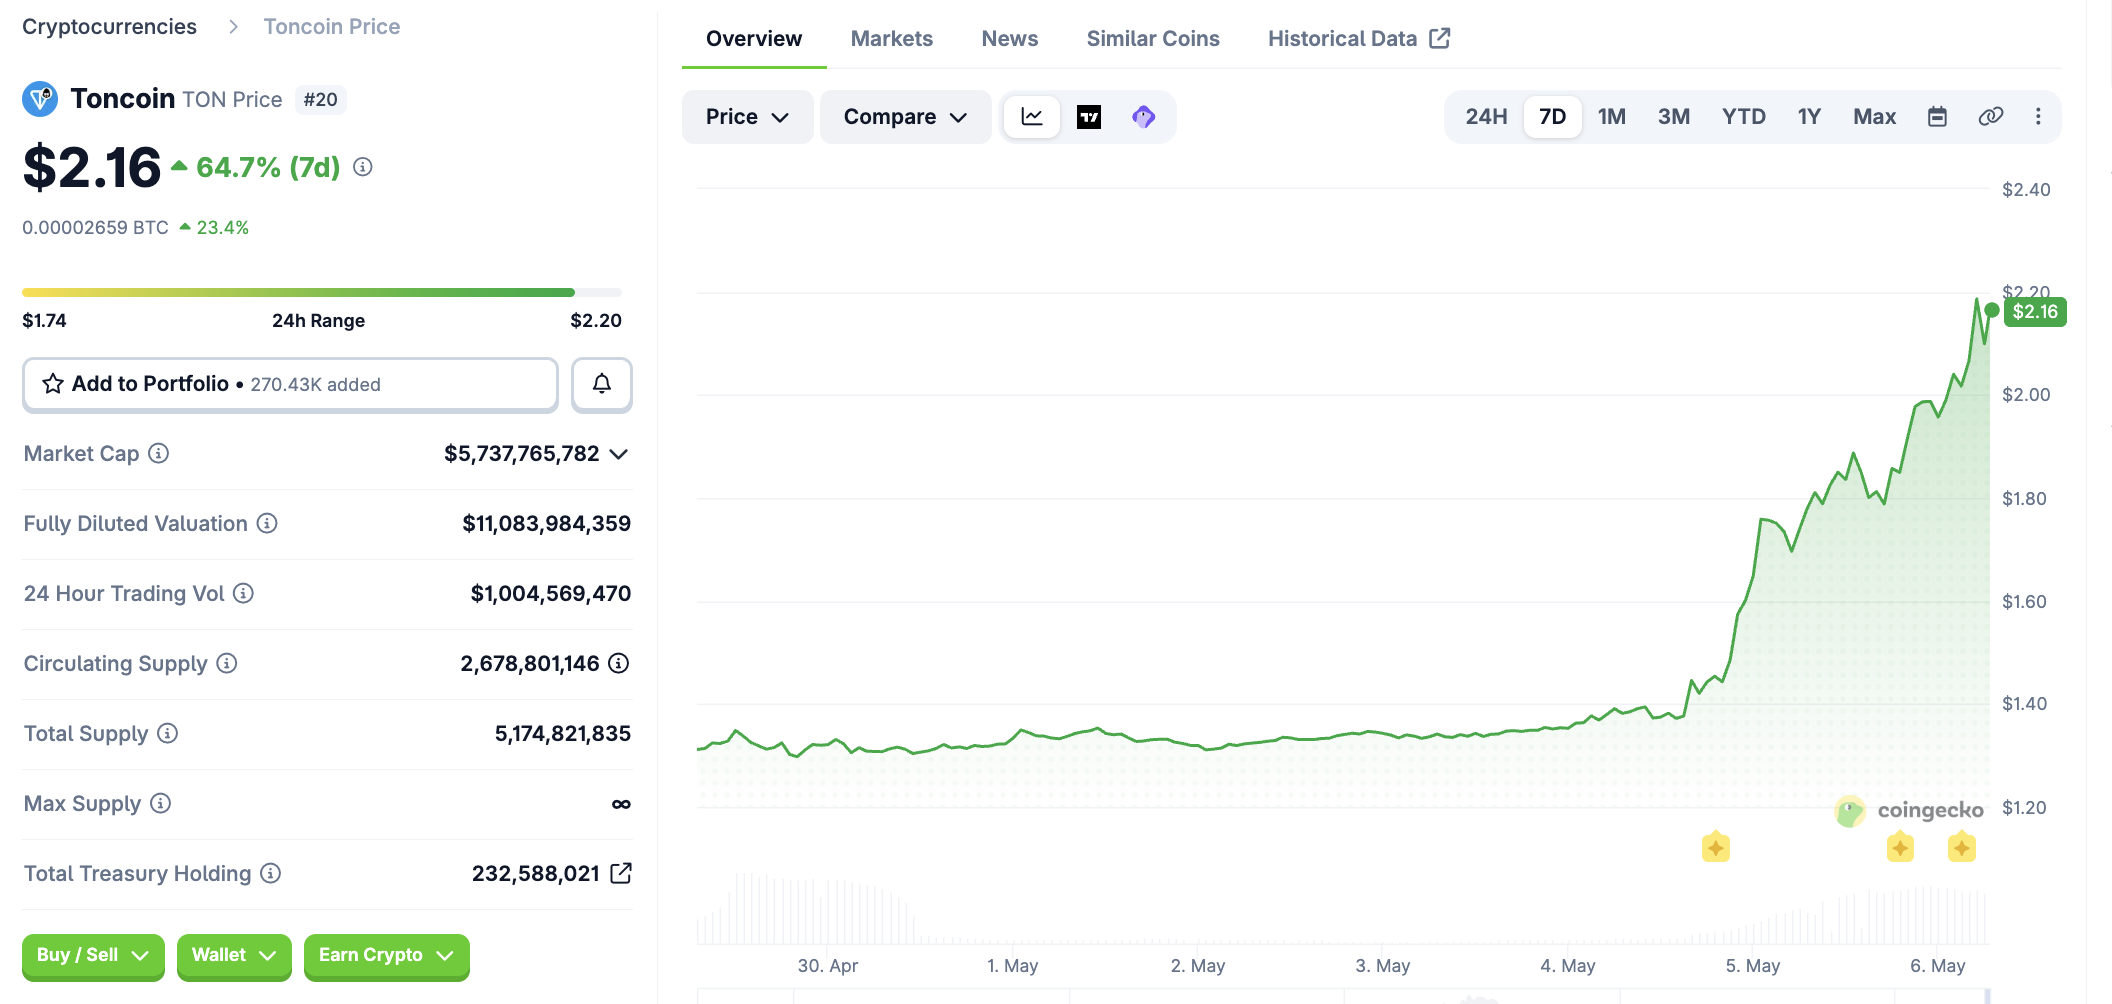Click the $11,083,984,359 valuation value
The image size is (2112, 1004).
[x=546, y=524]
